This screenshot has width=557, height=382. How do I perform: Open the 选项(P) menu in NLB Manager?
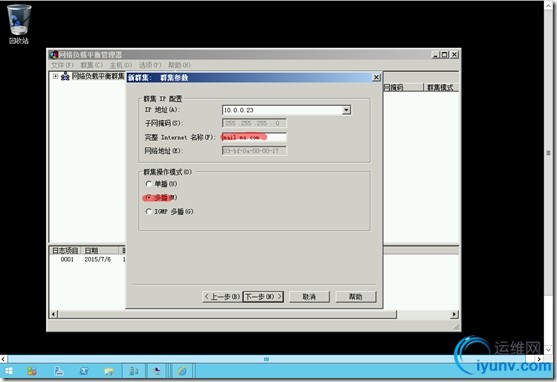tap(150, 65)
